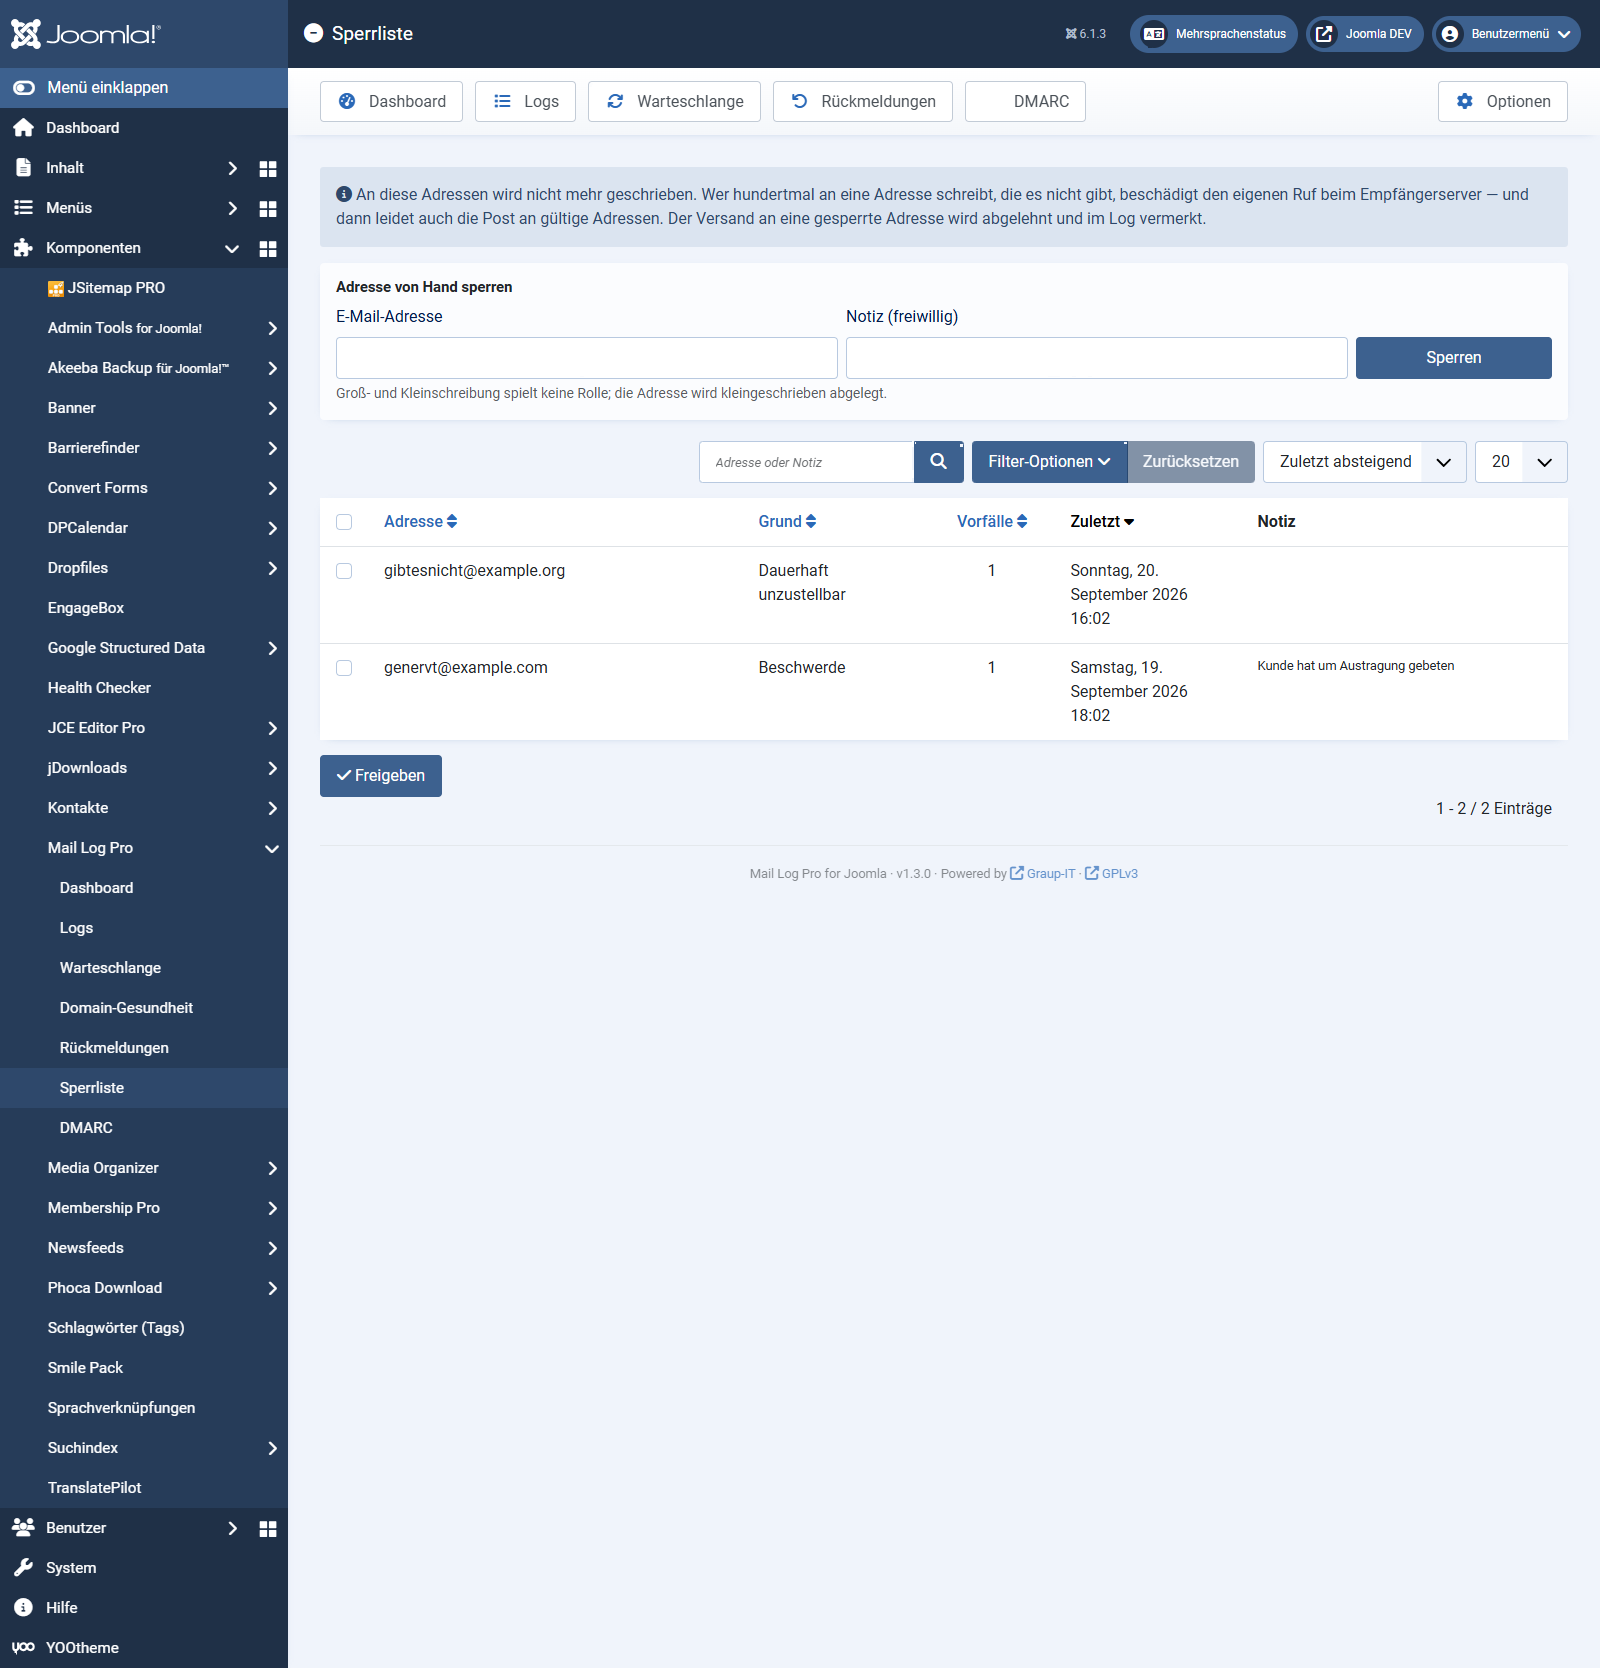
Task: Open the Zuletzt absteigend sort dropdown
Action: coord(1365,462)
